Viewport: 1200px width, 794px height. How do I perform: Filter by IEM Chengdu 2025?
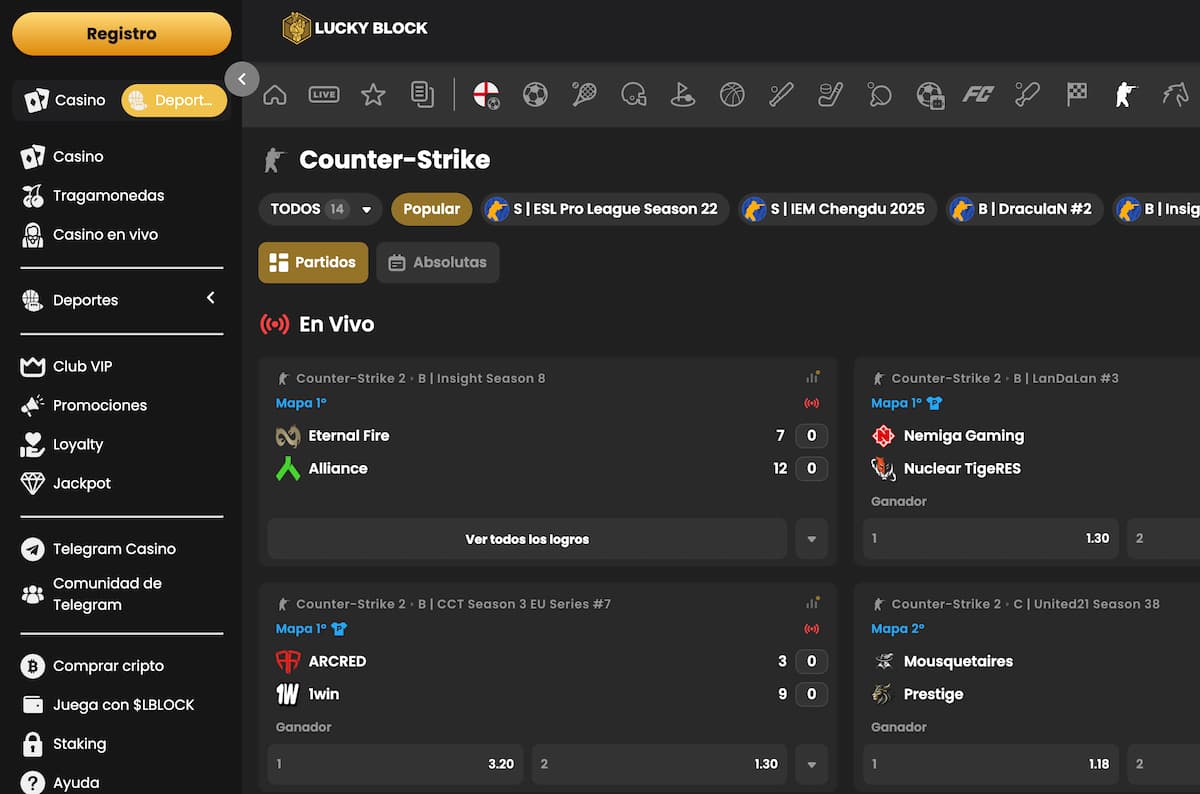837,209
